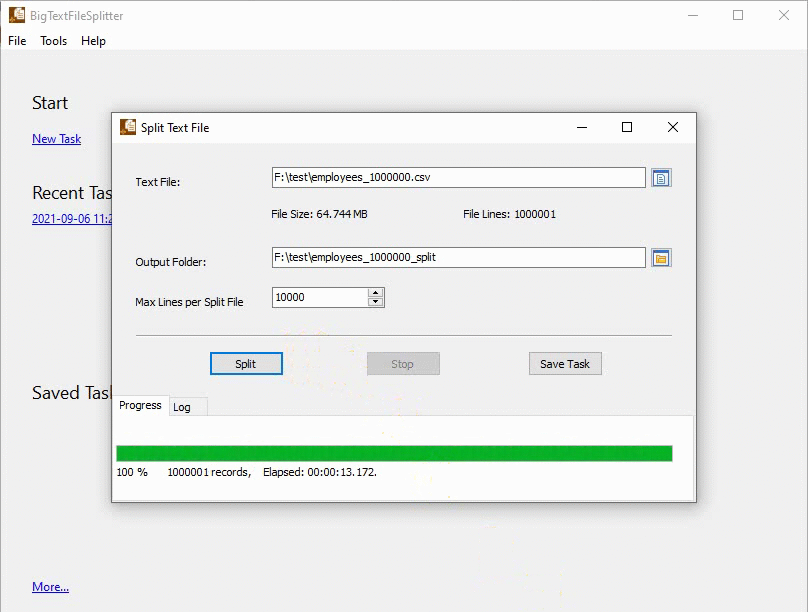Open the Help menu
The width and height of the screenshot is (808, 612).
pos(93,41)
